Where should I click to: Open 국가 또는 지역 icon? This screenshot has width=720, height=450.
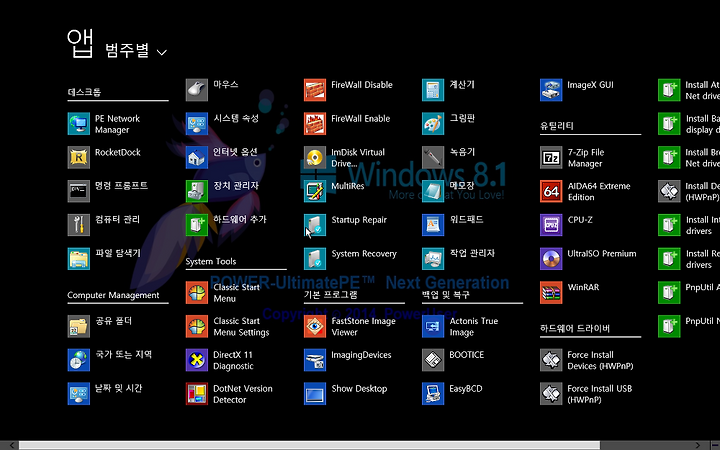point(79,360)
